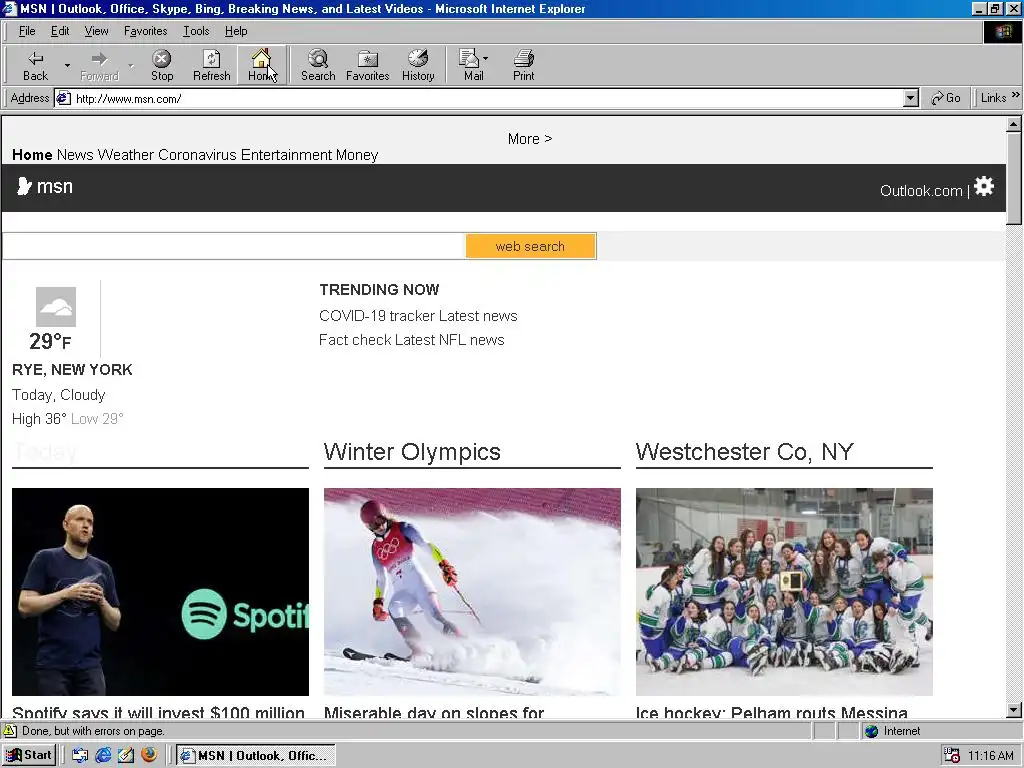Click the Internet zone globe icon
Viewport: 1024px width, 768px height.
872,731
